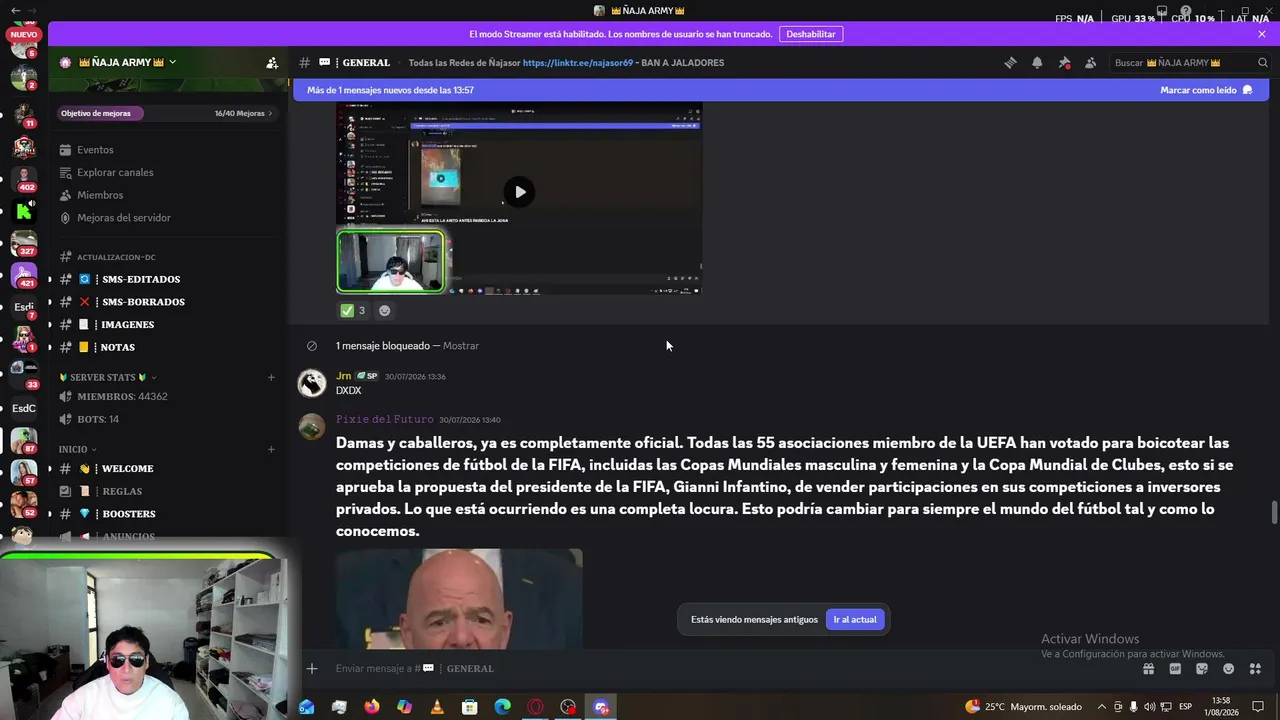Expand the 16/40 Mejoras arrow
1280x720 pixels.
[x=270, y=113]
